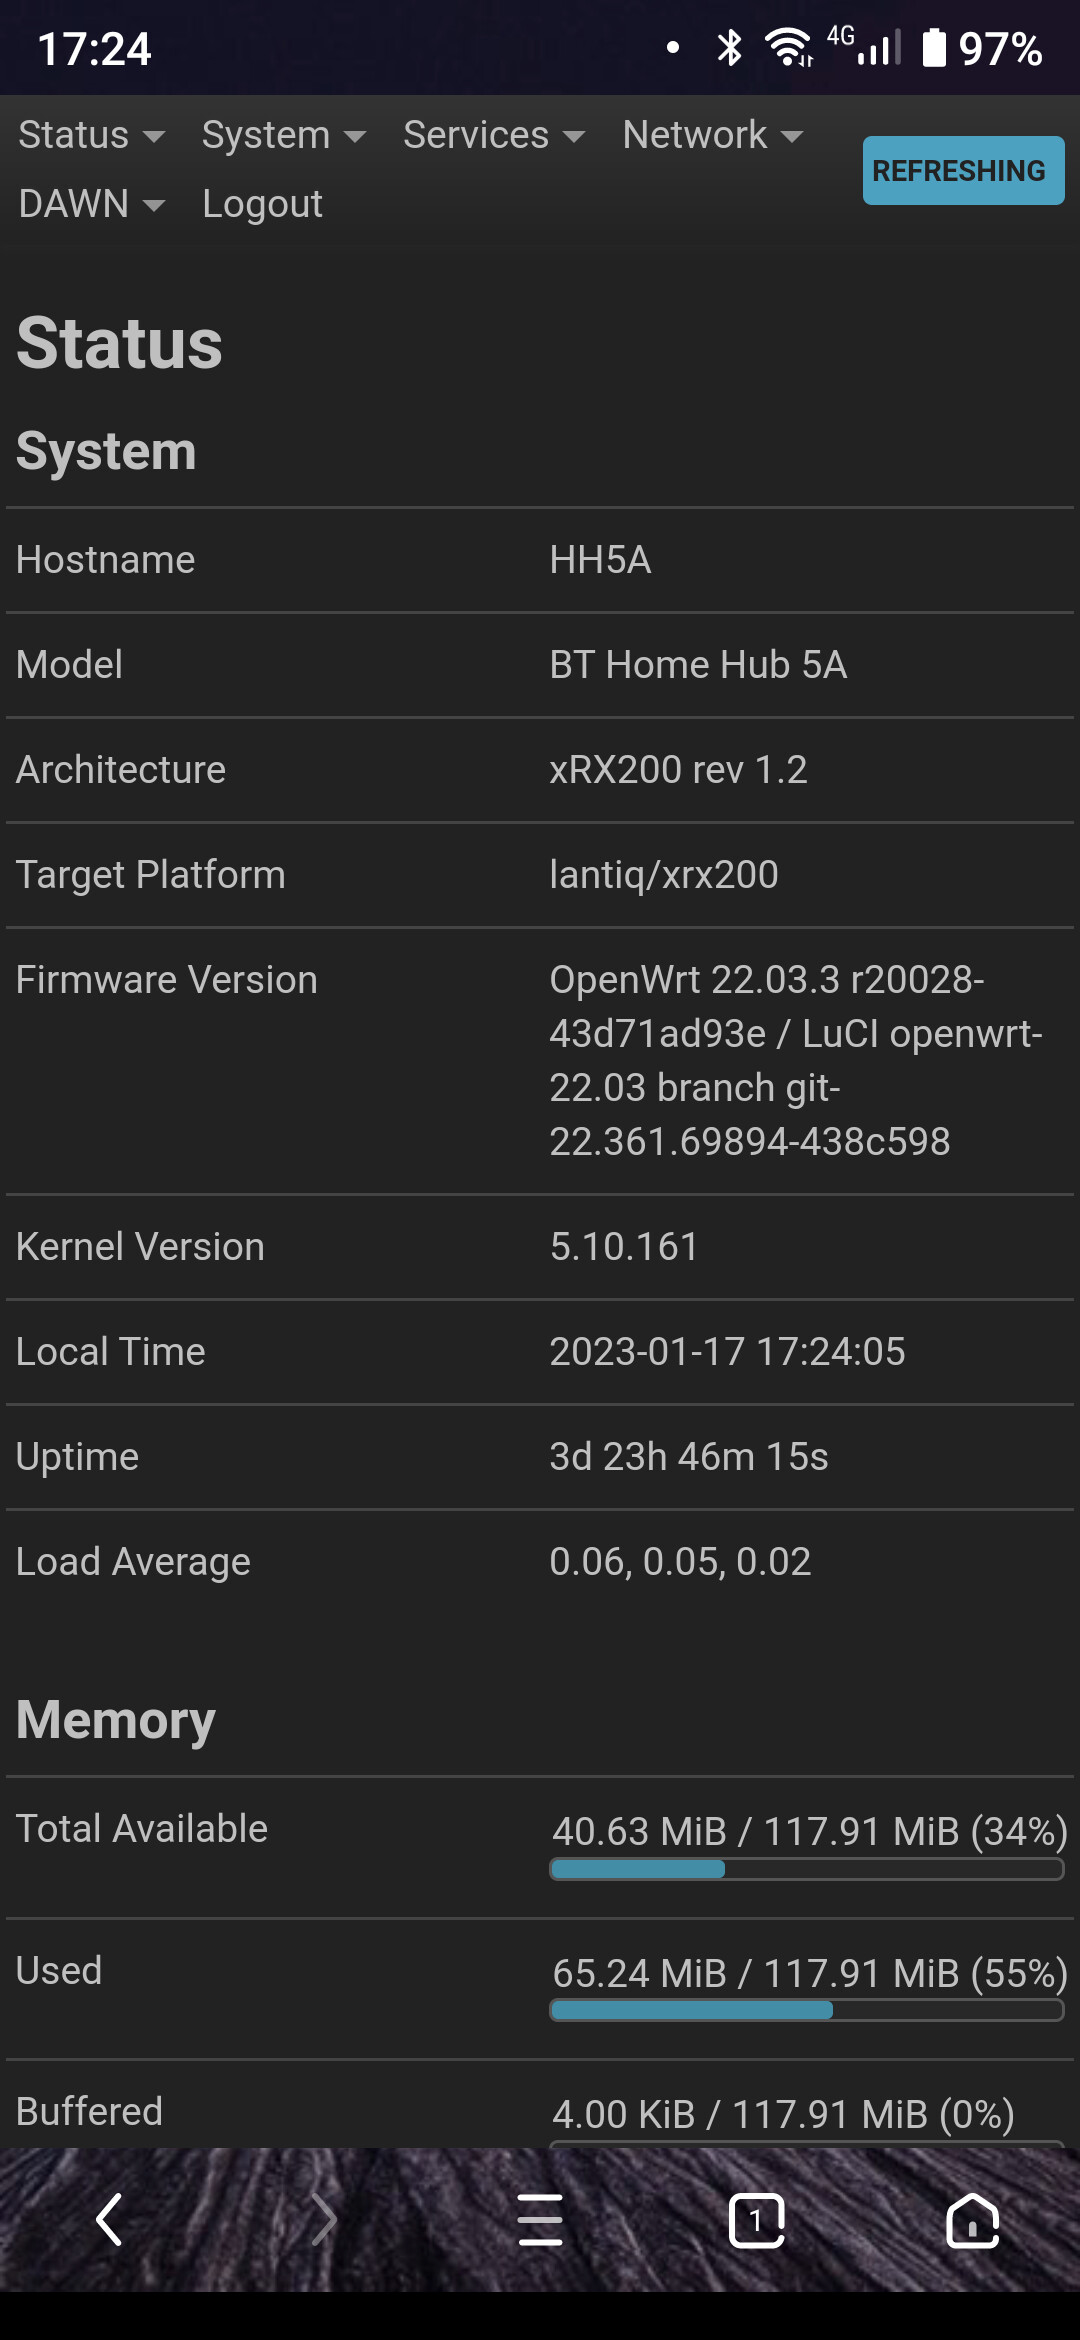The width and height of the screenshot is (1080, 2340).
Task: Tap the Bluetooth status icon
Action: click(730, 47)
